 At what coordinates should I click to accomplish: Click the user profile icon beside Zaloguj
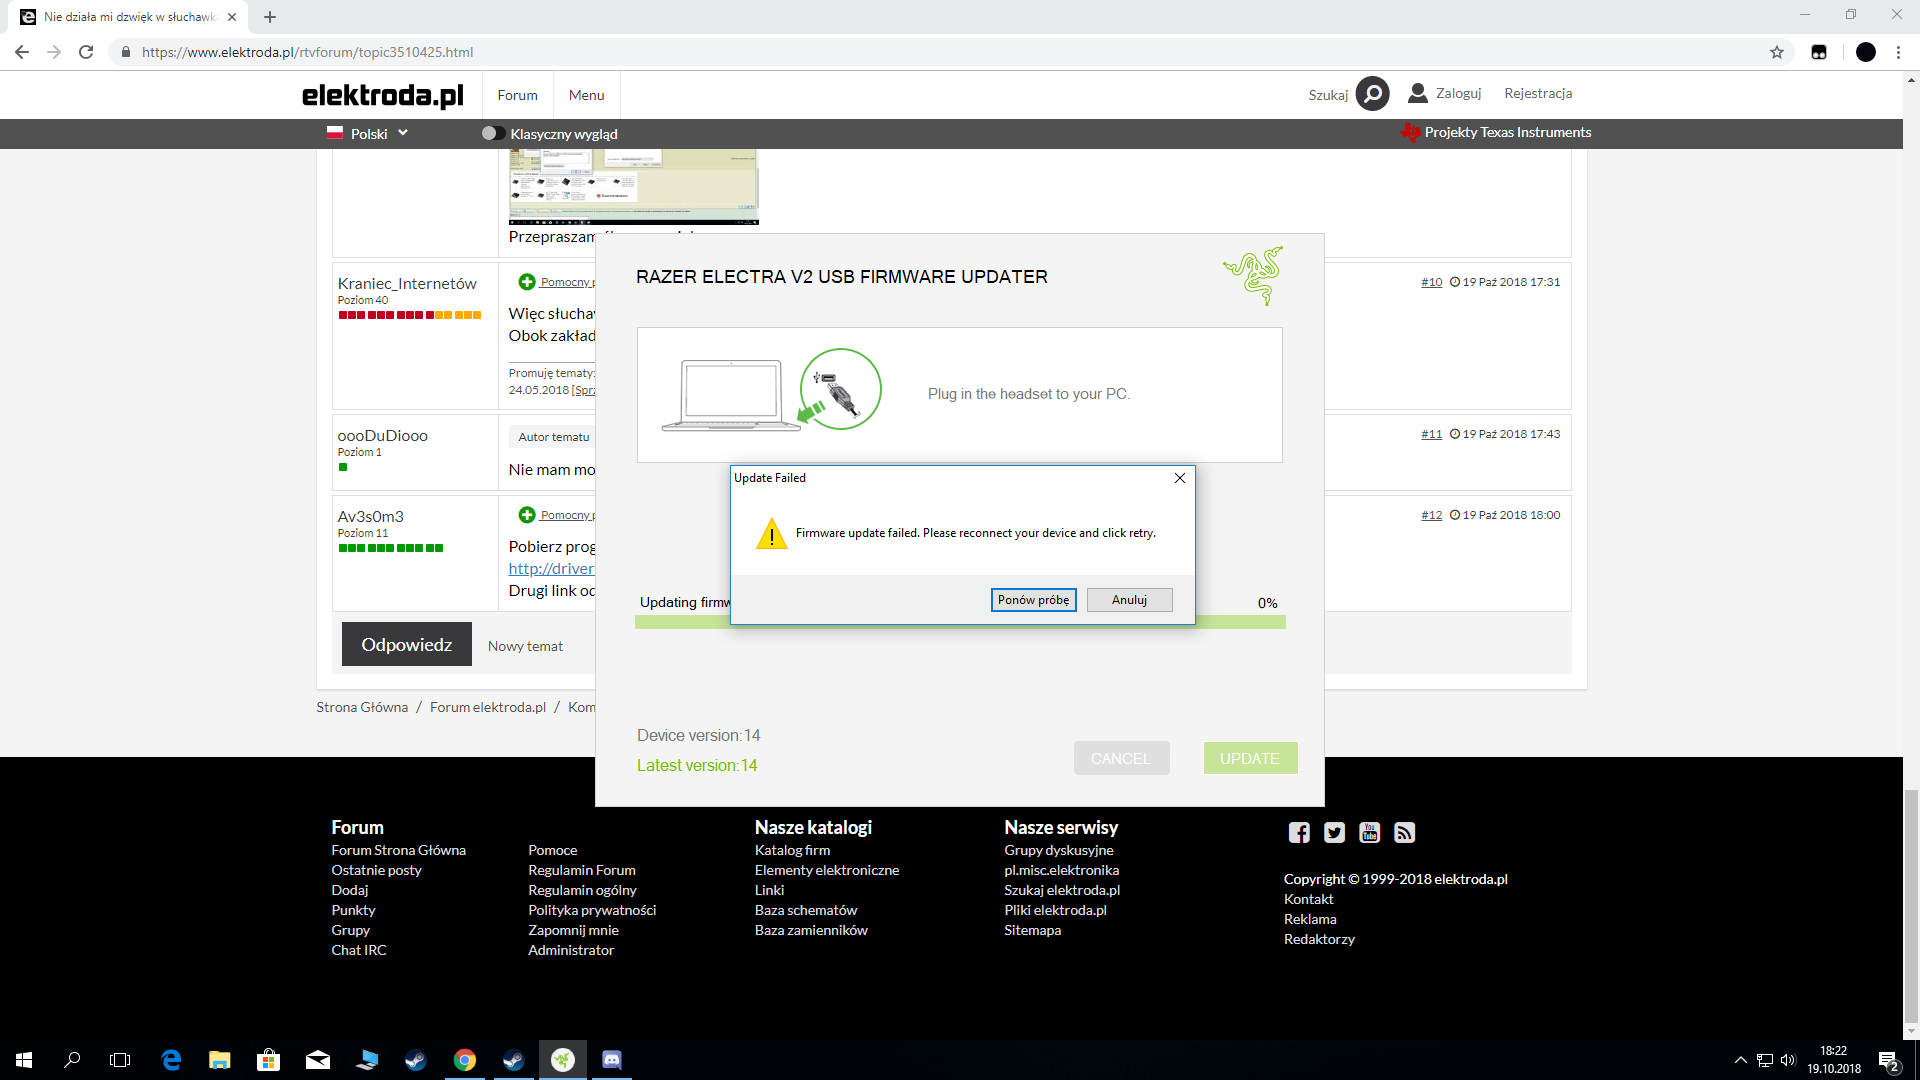pyautogui.click(x=1417, y=93)
